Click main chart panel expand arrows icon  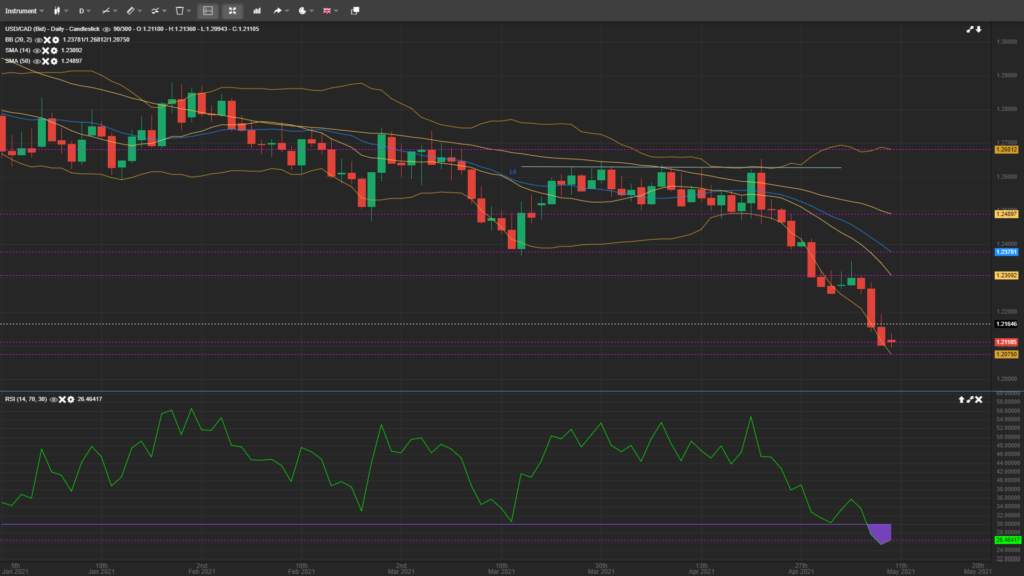(x=970, y=29)
